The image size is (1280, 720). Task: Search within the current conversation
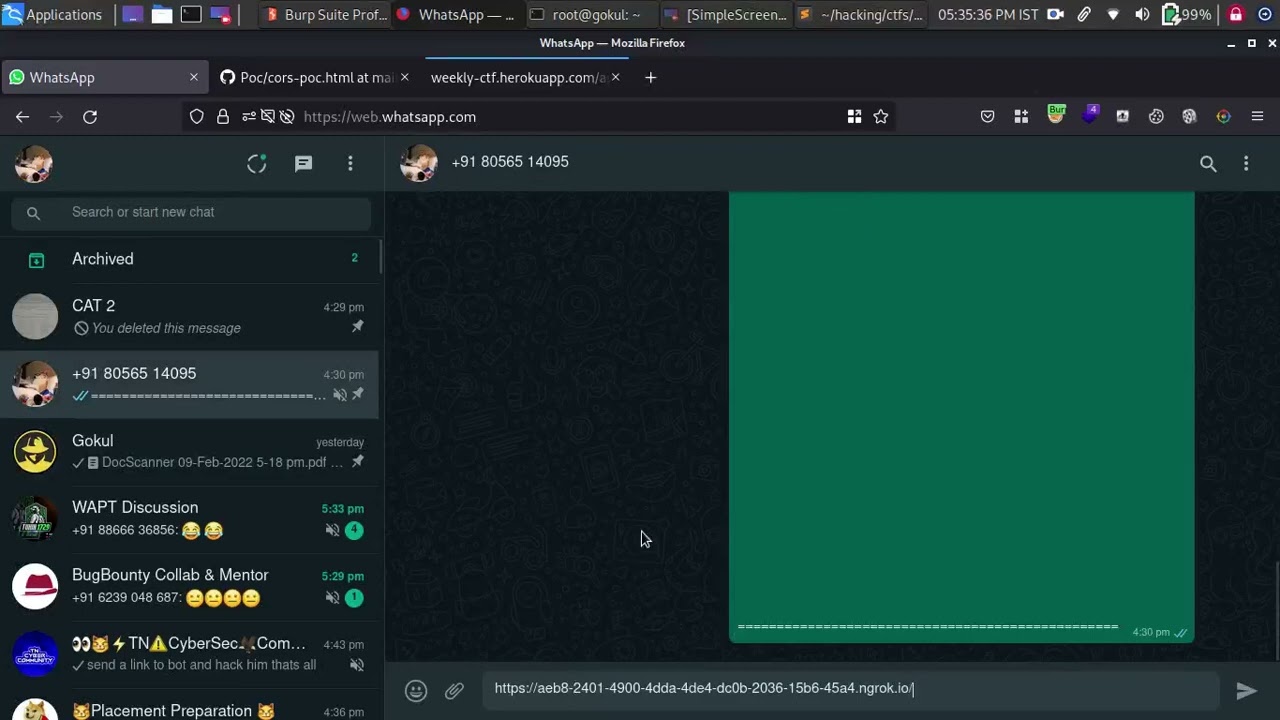(1208, 164)
